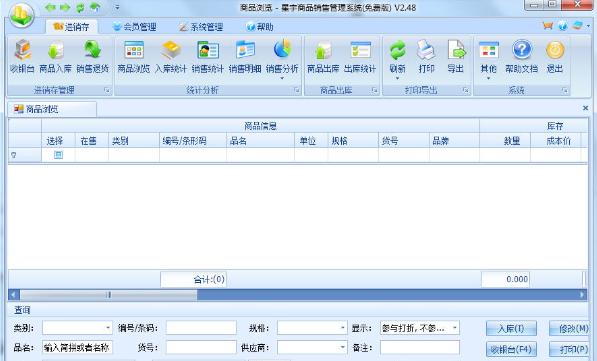This screenshot has width=597, height=361.
Task: Open the 规格 dropdown in query panel
Action: [343, 327]
